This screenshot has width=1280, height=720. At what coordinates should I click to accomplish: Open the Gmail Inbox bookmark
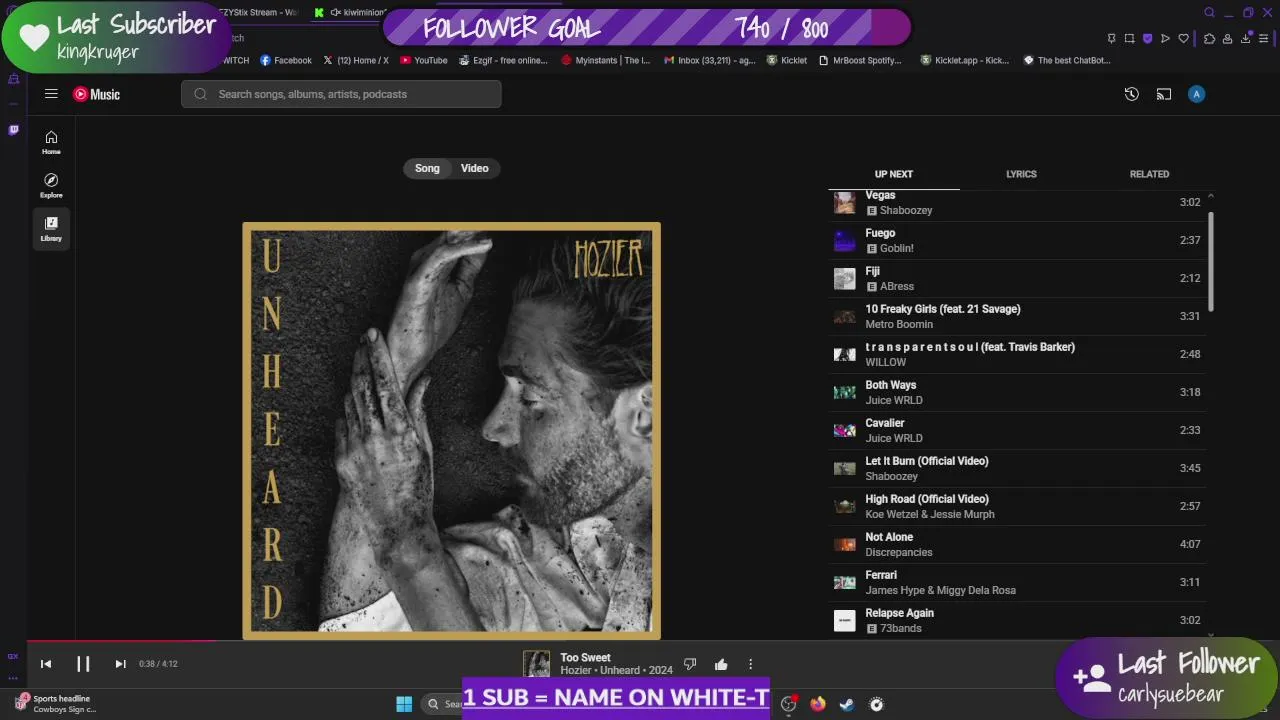pyautogui.click(x=710, y=60)
